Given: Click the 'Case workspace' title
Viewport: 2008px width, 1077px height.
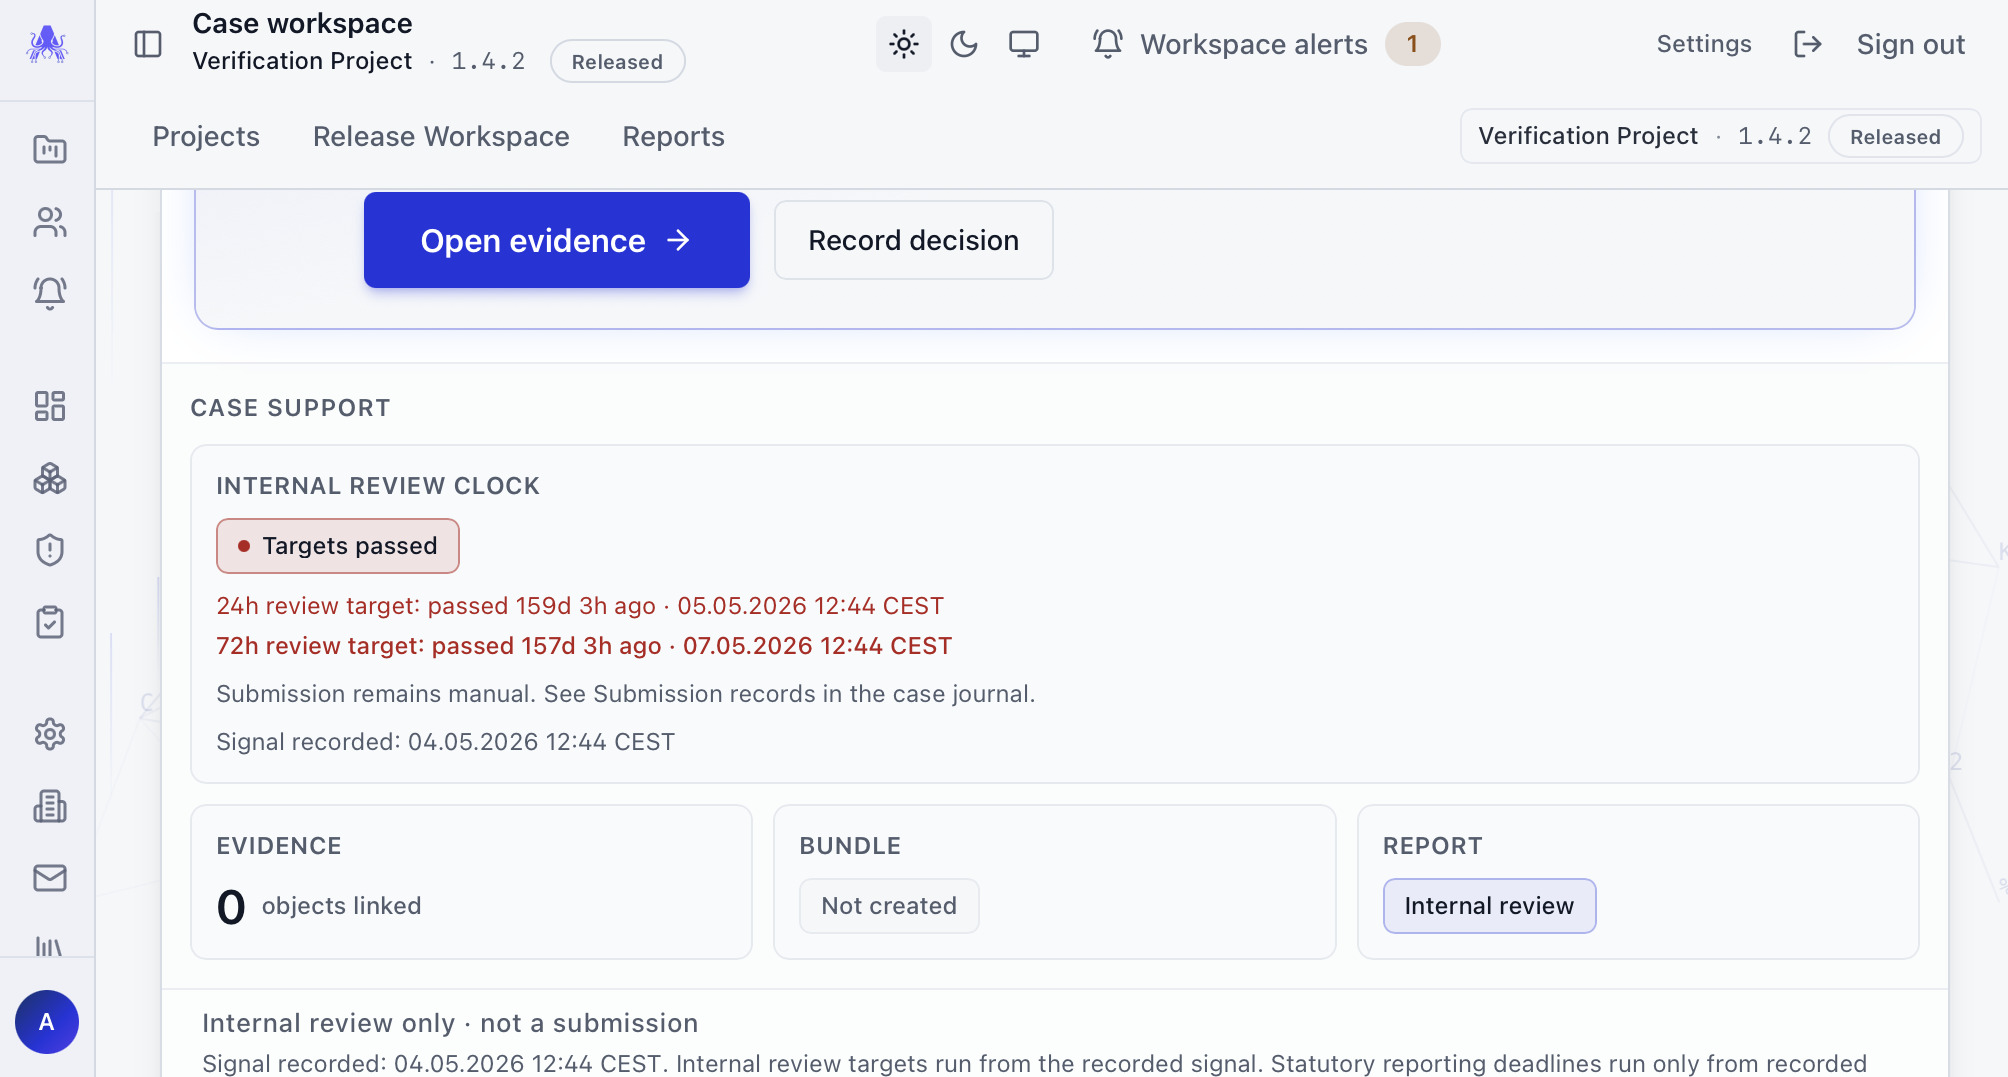Looking at the screenshot, I should click(302, 23).
